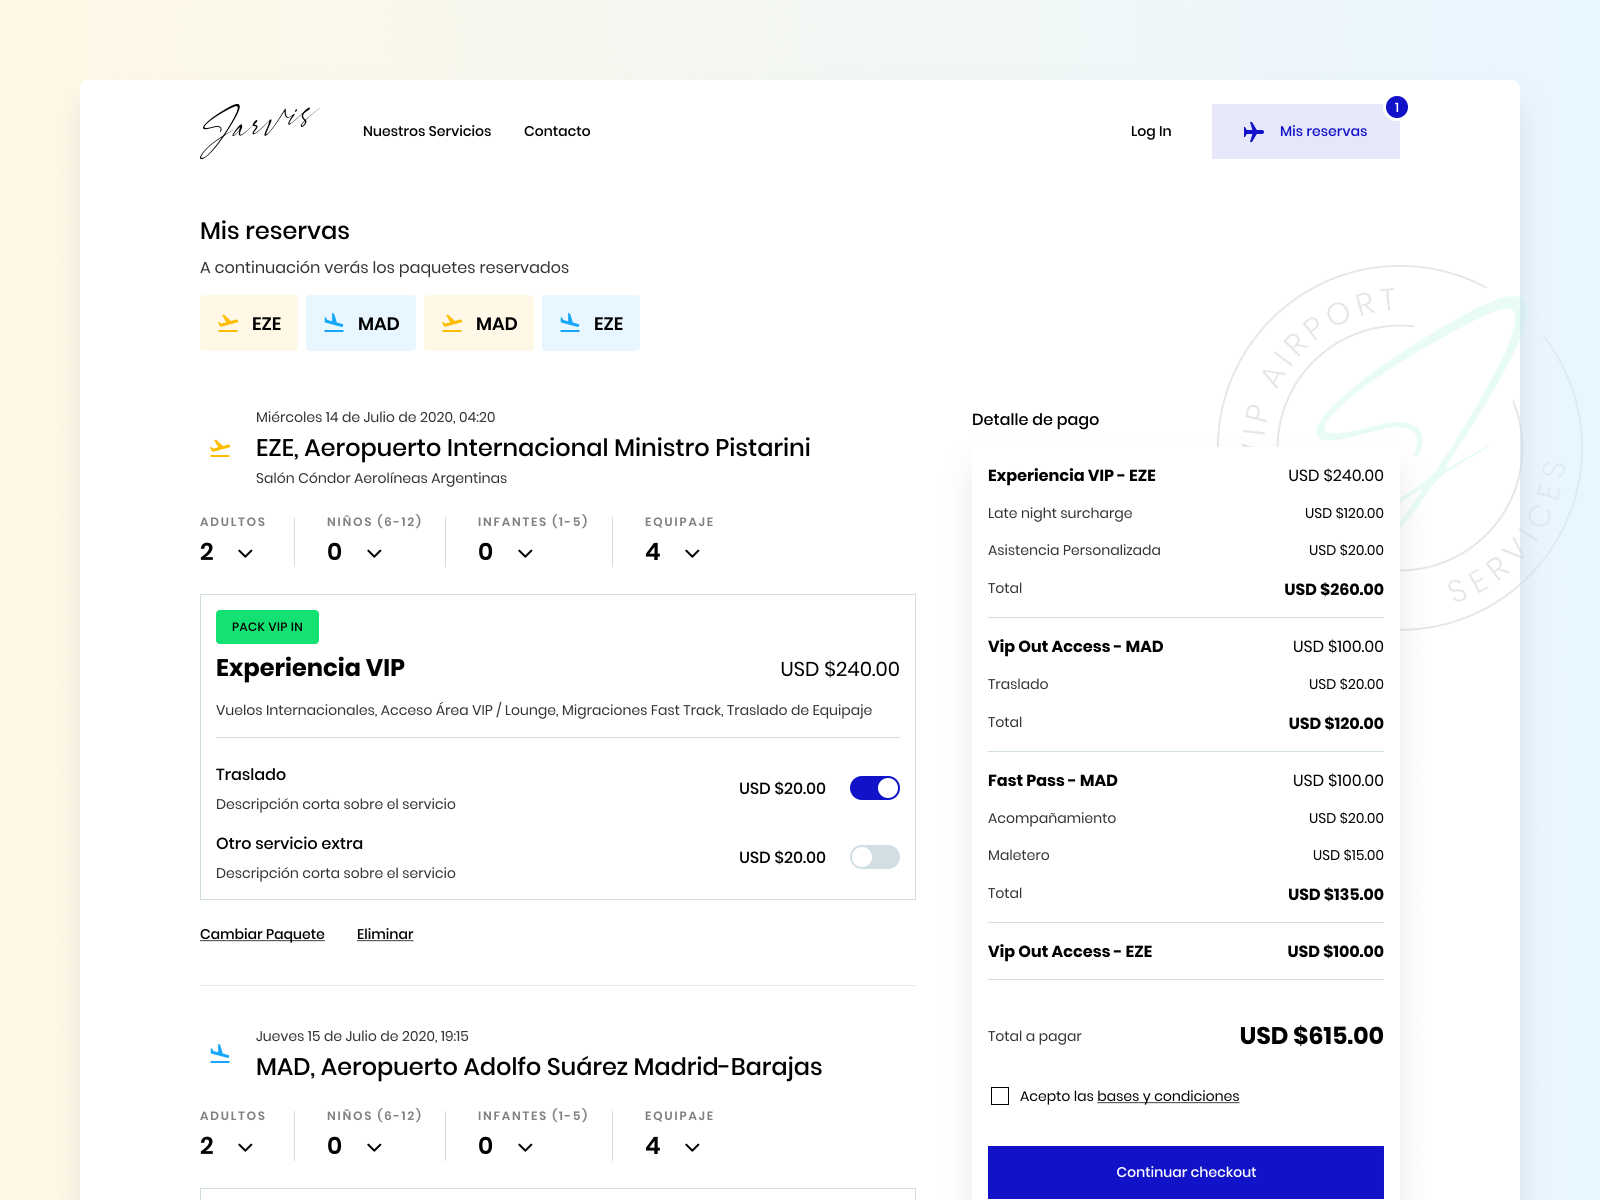1600x1200 pixels.
Task: Click the Eliminar link under Experiencia VIP
Action: coord(385,934)
